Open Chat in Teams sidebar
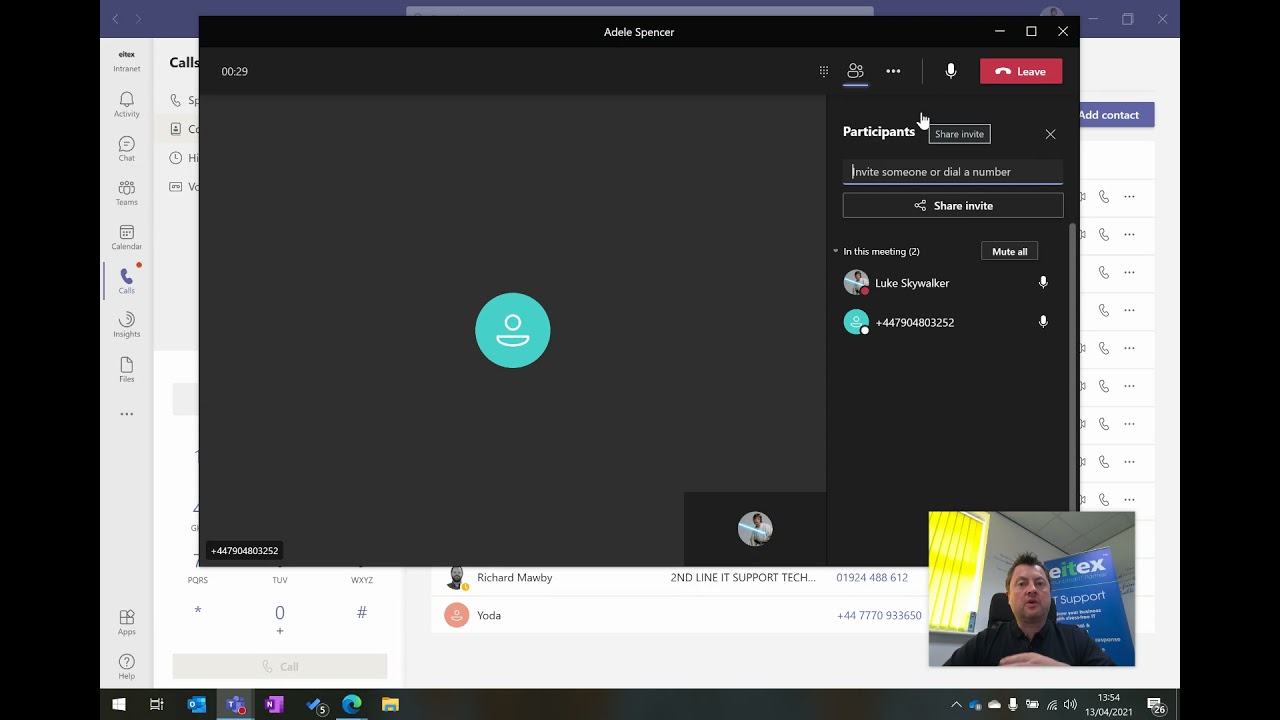The height and width of the screenshot is (720, 1280). coord(126,149)
